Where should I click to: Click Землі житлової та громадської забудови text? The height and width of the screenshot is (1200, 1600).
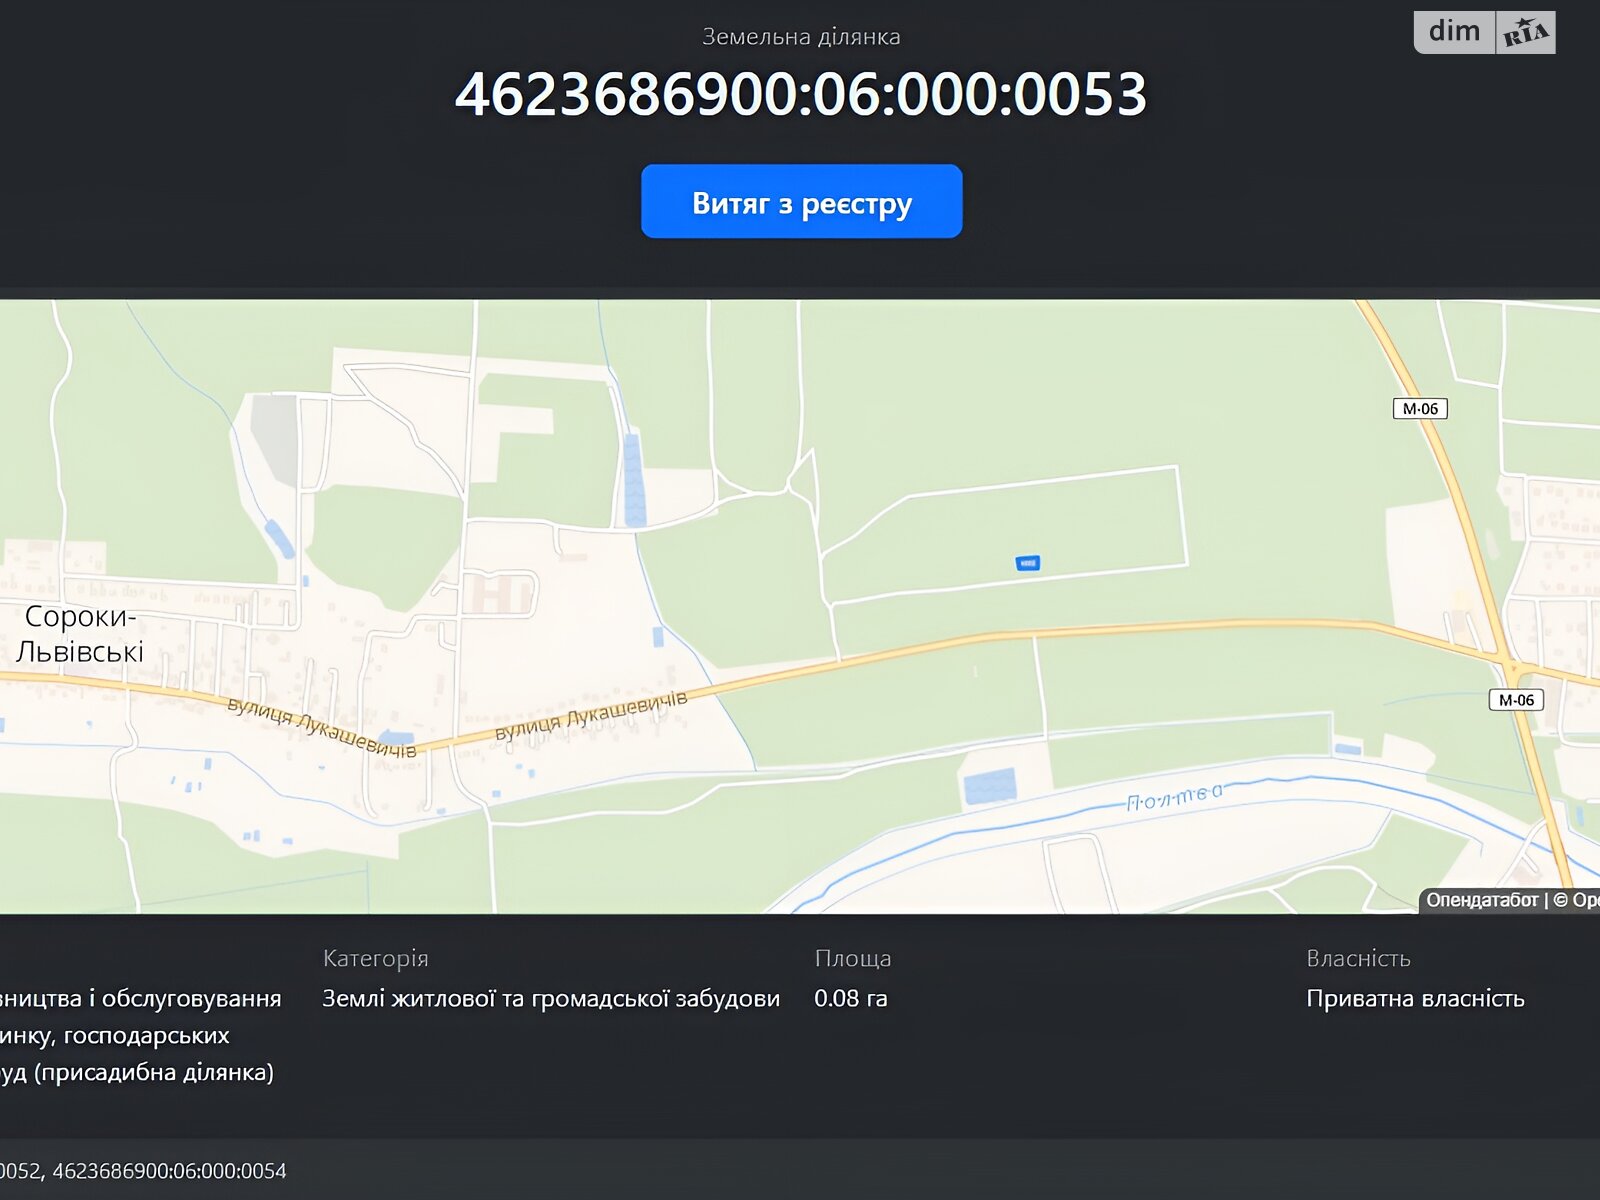[x=551, y=998]
